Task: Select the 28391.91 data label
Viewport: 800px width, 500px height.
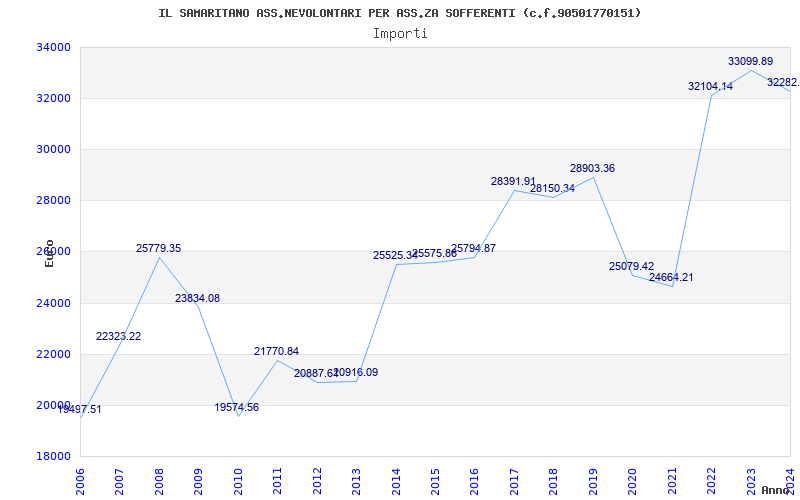Action: pos(513,182)
